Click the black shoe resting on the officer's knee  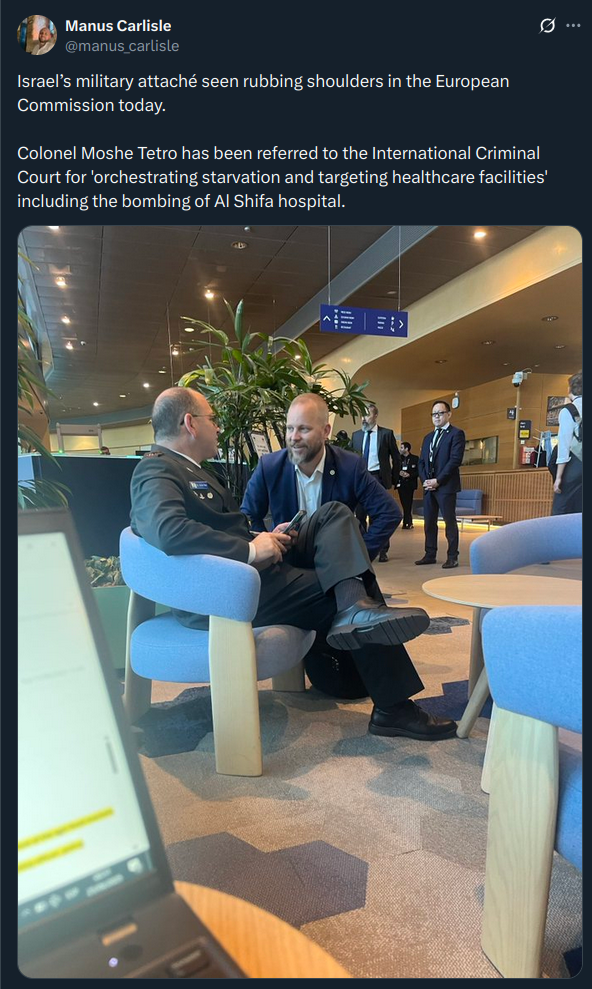click(377, 623)
